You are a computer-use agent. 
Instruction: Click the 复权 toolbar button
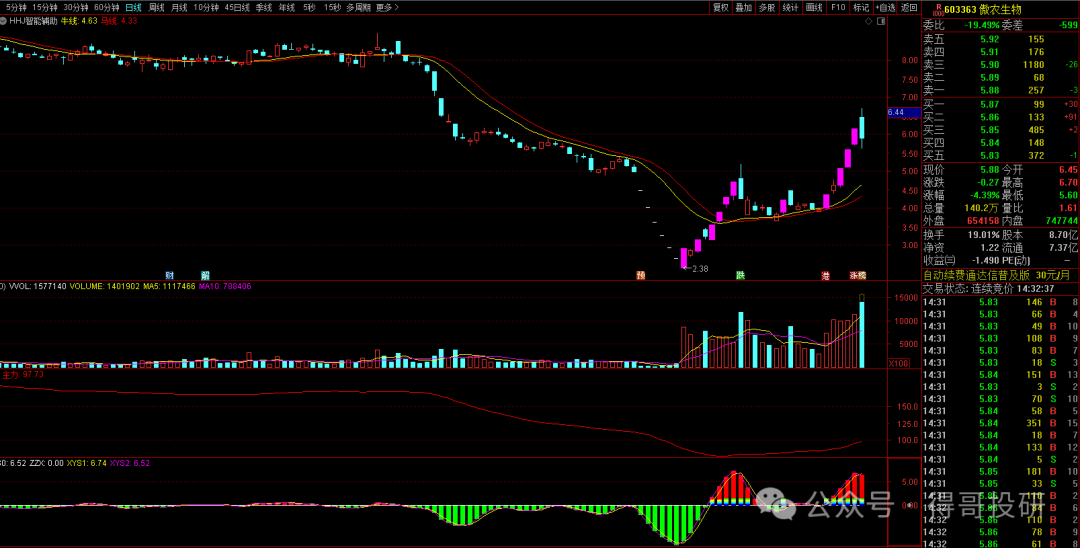[721, 8]
